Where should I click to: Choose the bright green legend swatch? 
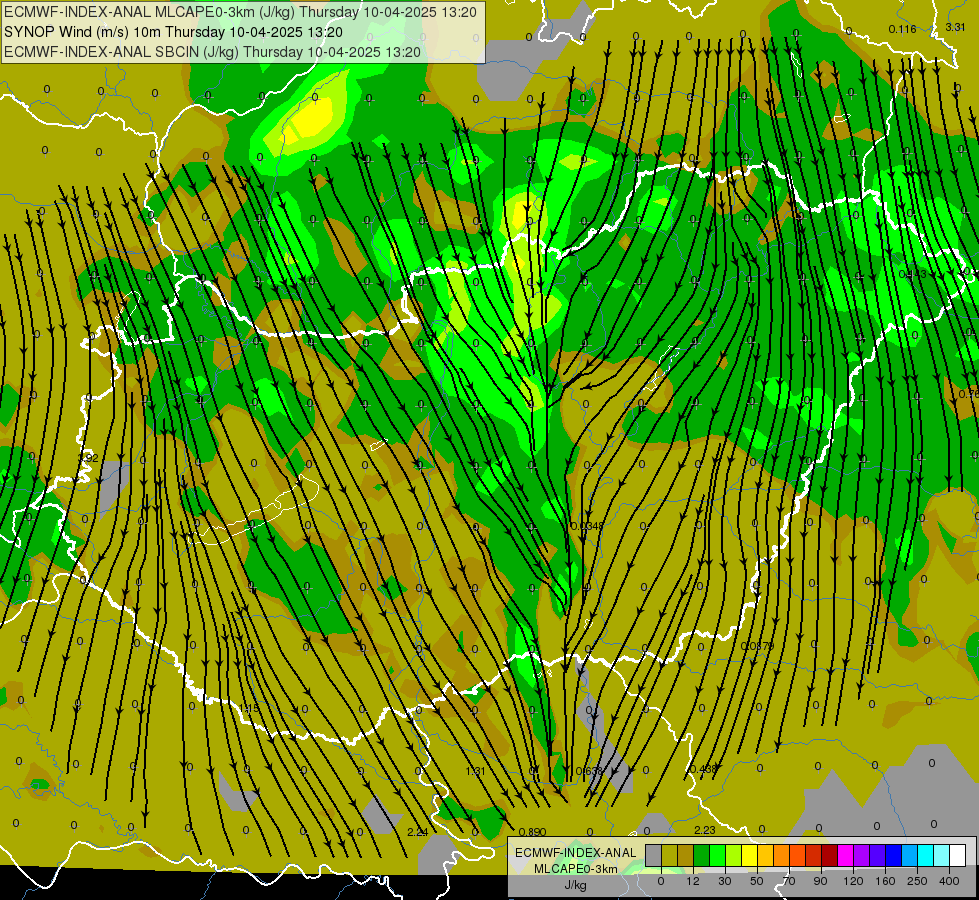[718, 855]
